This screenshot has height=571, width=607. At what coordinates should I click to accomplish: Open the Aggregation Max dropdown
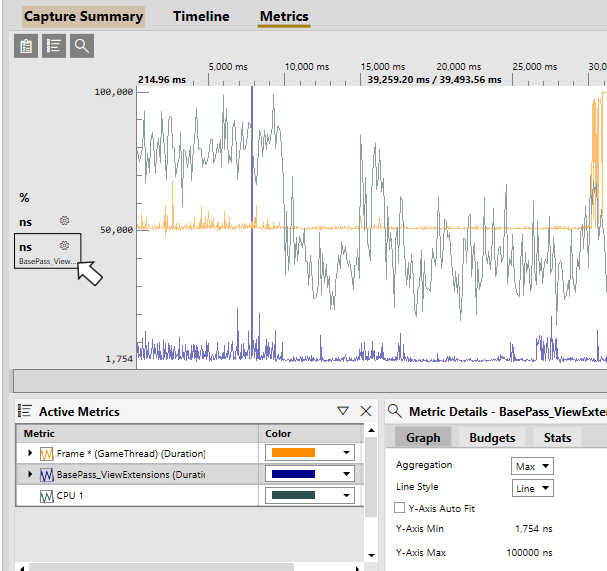[532, 466]
